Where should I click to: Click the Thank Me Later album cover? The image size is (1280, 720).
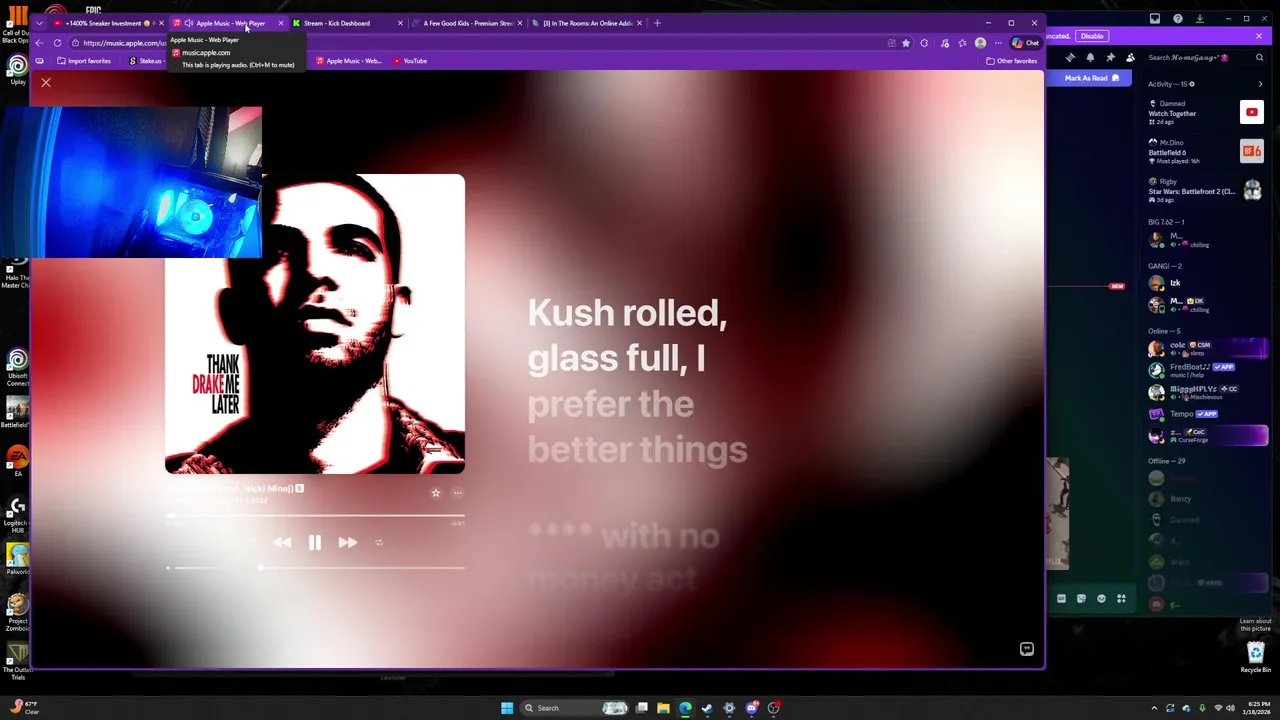[315, 324]
